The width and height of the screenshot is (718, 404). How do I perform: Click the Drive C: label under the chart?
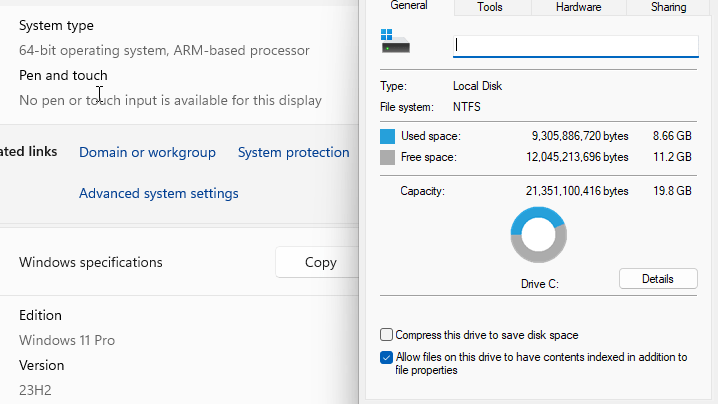coord(539,284)
